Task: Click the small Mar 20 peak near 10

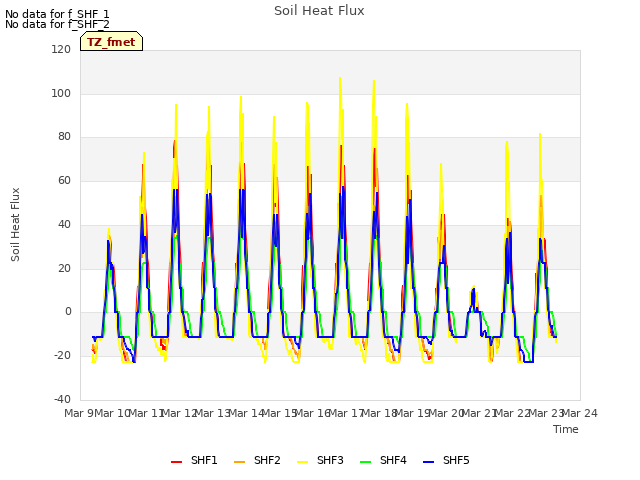Action: pyautogui.click(x=473, y=288)
